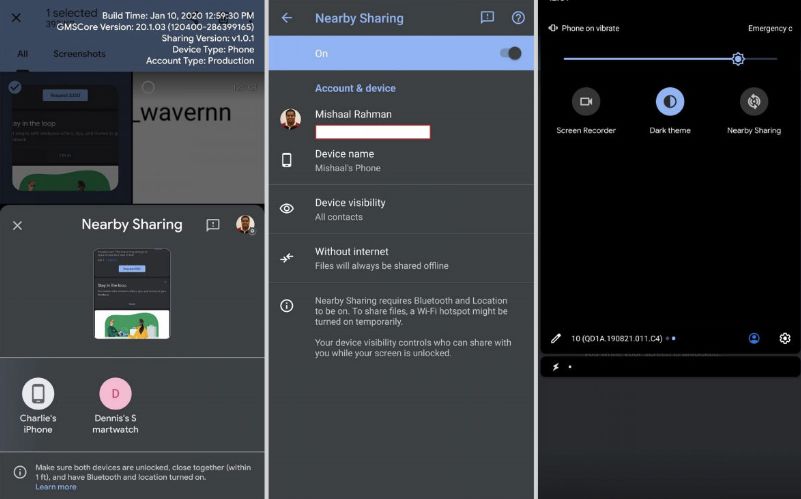Image resolution: width=801 pixels, height=499 pixels.
Task: Tap the data arrows icon by Without internet
Action: point(287,257)
